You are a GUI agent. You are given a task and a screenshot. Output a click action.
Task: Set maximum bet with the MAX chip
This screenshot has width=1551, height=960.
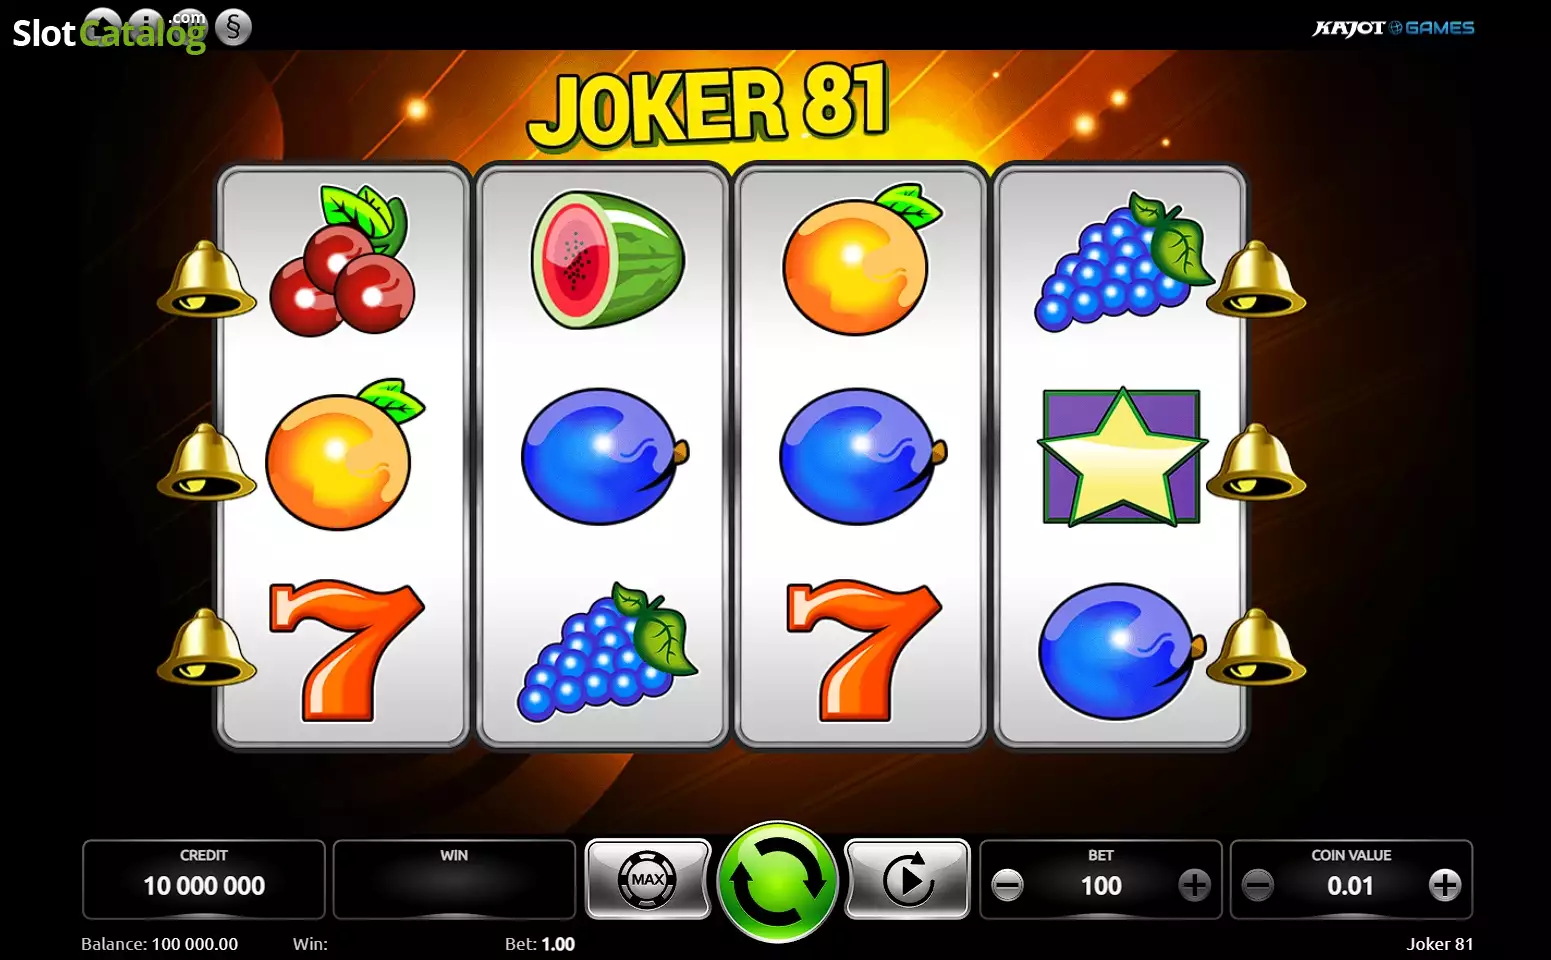648,879
